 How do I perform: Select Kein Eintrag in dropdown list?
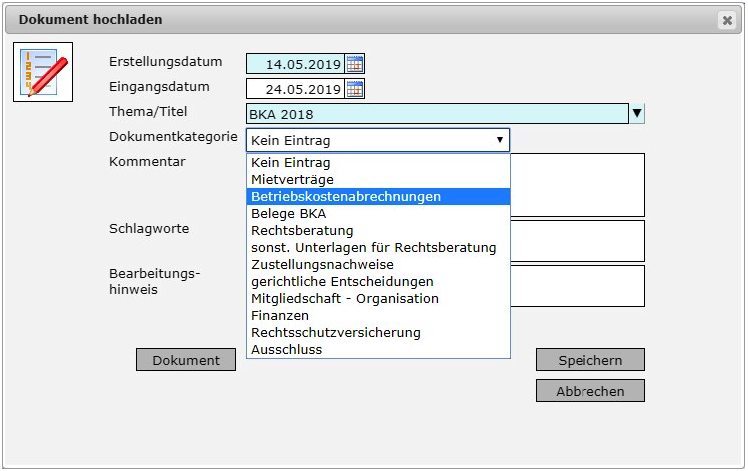(290, 163)
